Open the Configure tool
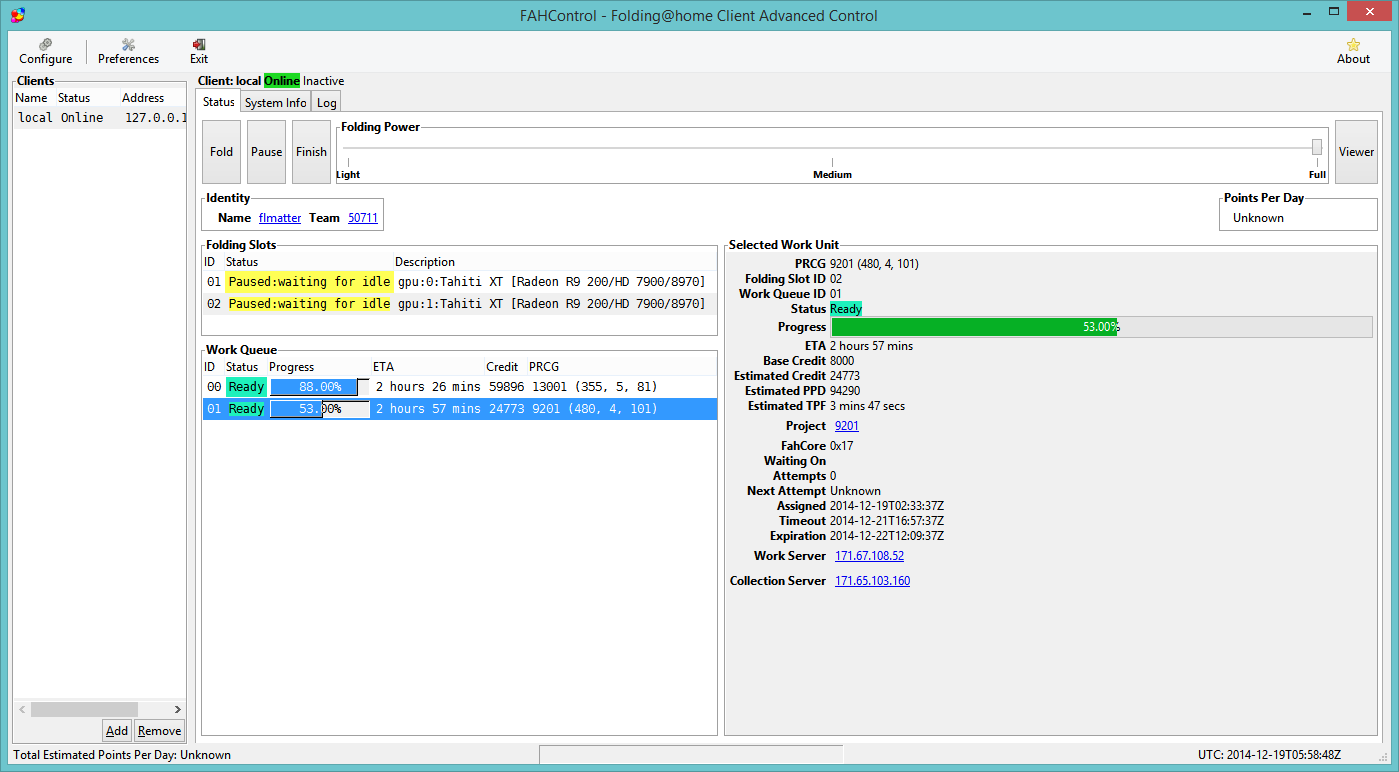 pyautogui.click(x=45, y=51)
